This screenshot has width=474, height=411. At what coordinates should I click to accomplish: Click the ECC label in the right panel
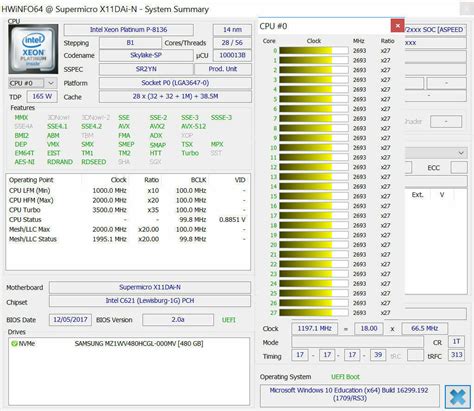coord(433,168)
